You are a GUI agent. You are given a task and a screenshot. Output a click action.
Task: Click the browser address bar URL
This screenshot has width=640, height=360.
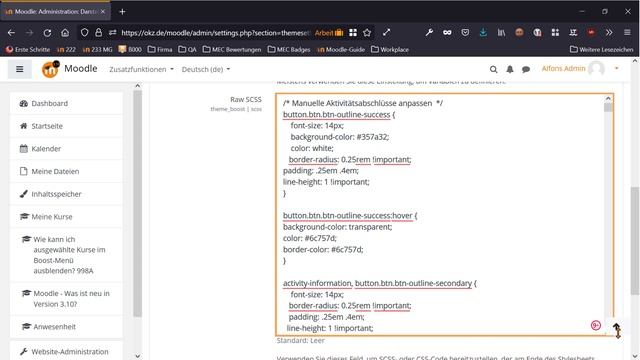[x=216, y=33]
